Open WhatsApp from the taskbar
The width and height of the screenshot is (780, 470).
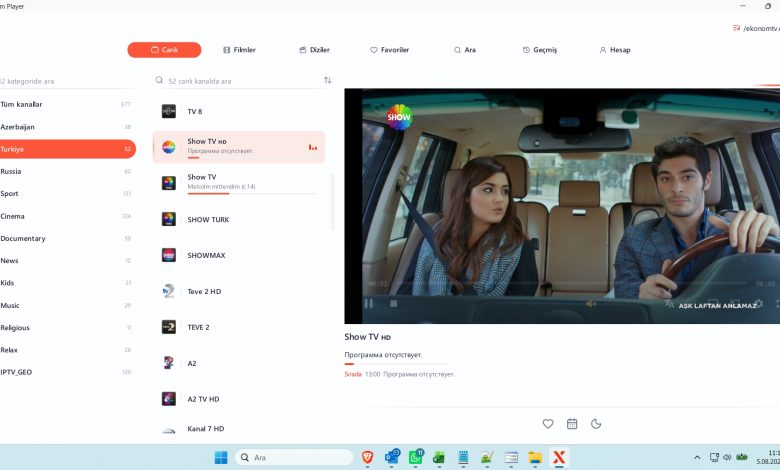click(415, 457)
